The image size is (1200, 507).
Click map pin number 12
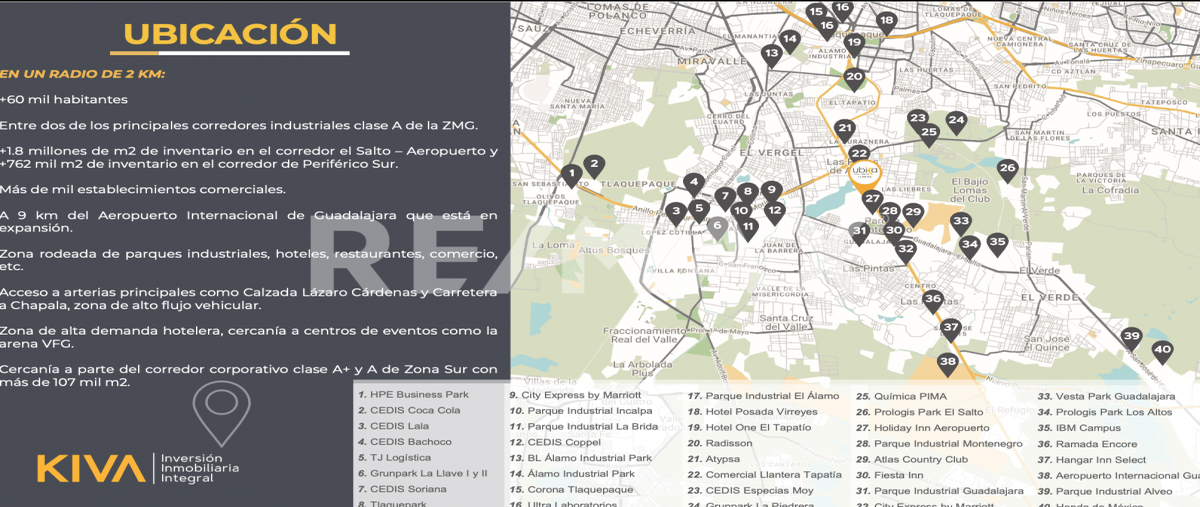tap(774, 212)
